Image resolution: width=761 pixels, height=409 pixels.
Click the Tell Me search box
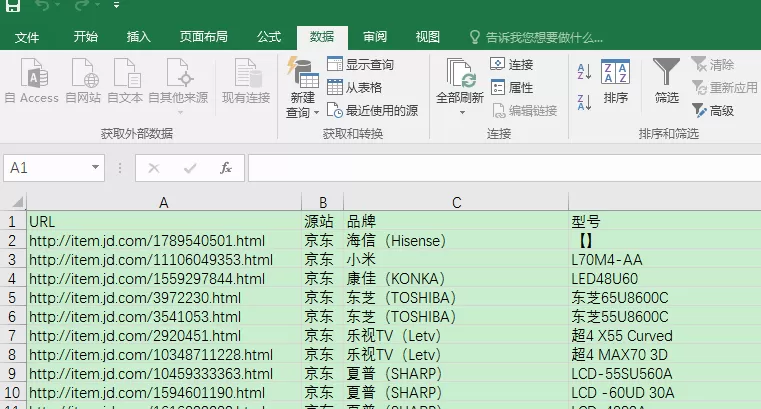point(537,37)
